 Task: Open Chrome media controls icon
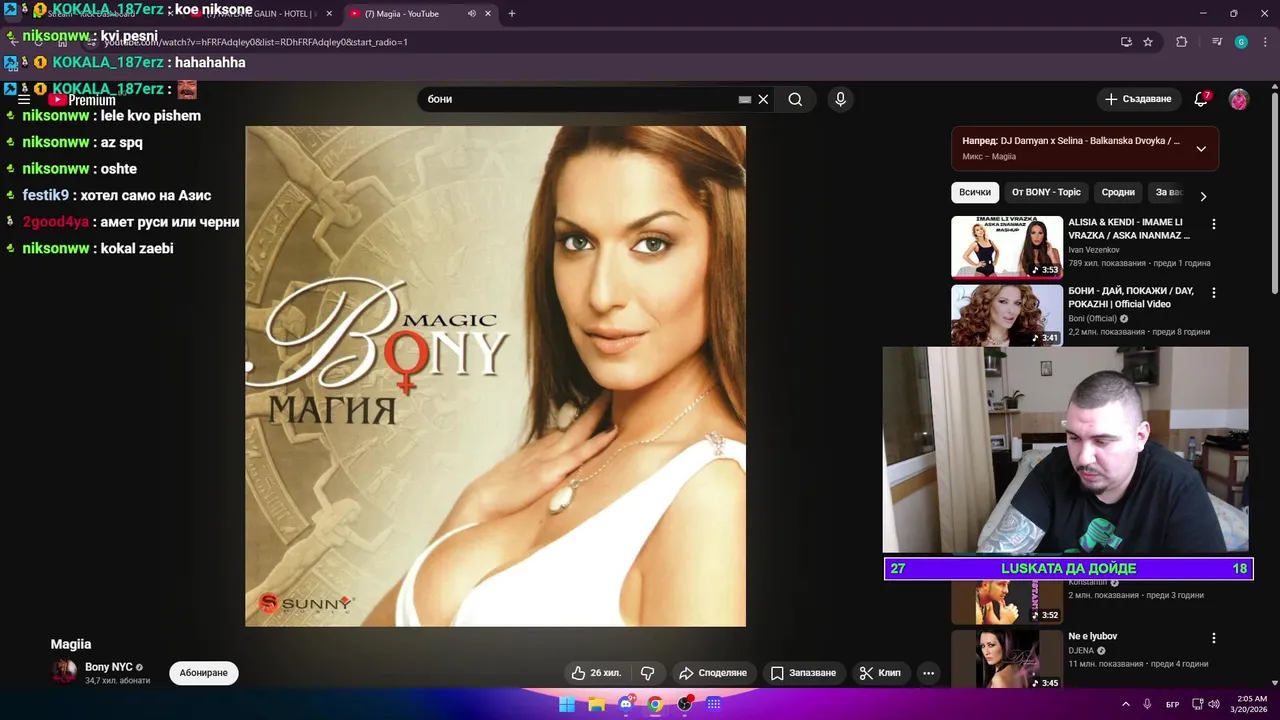point(1217,42)
